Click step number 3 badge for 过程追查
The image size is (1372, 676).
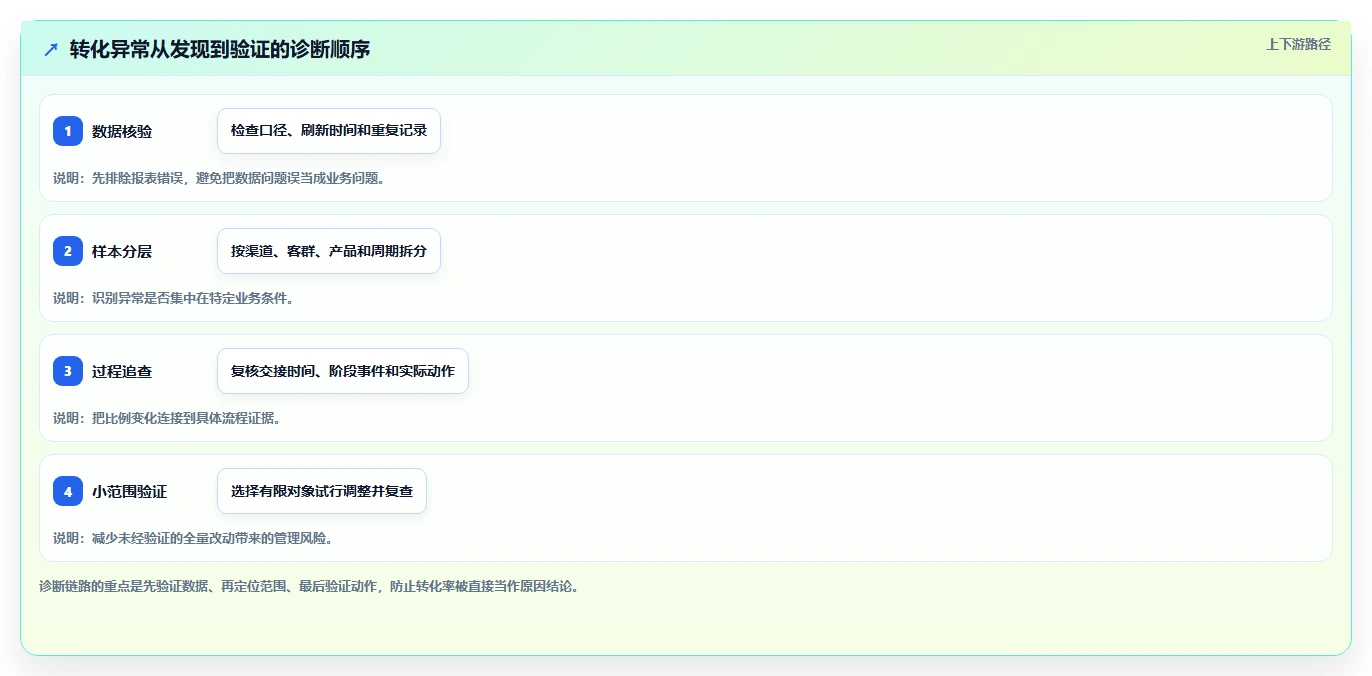pos(68,371)
